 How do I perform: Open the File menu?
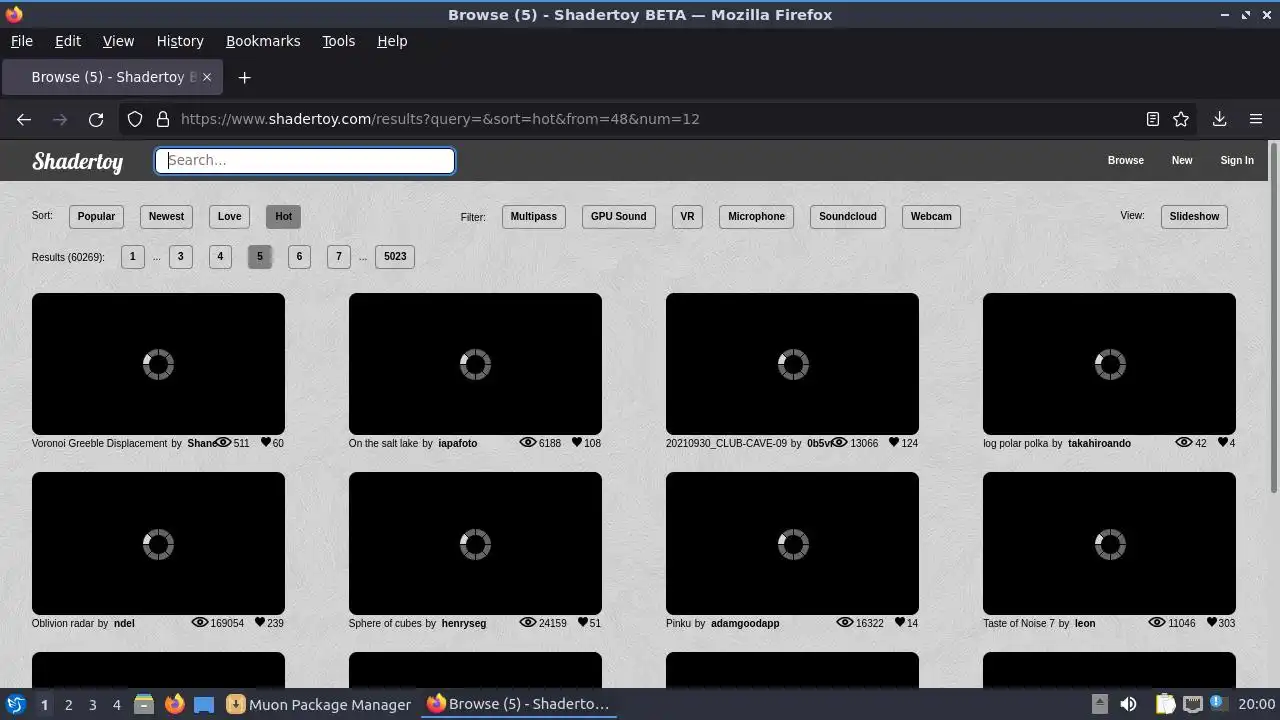21,41
